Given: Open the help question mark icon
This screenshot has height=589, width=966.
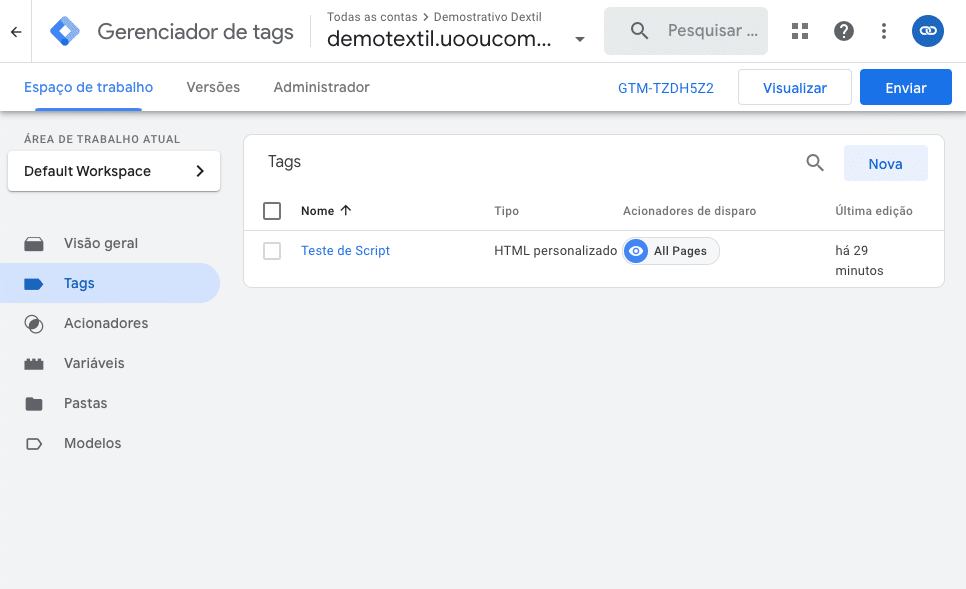Looking at the screenshot, I should coord(843,31).
